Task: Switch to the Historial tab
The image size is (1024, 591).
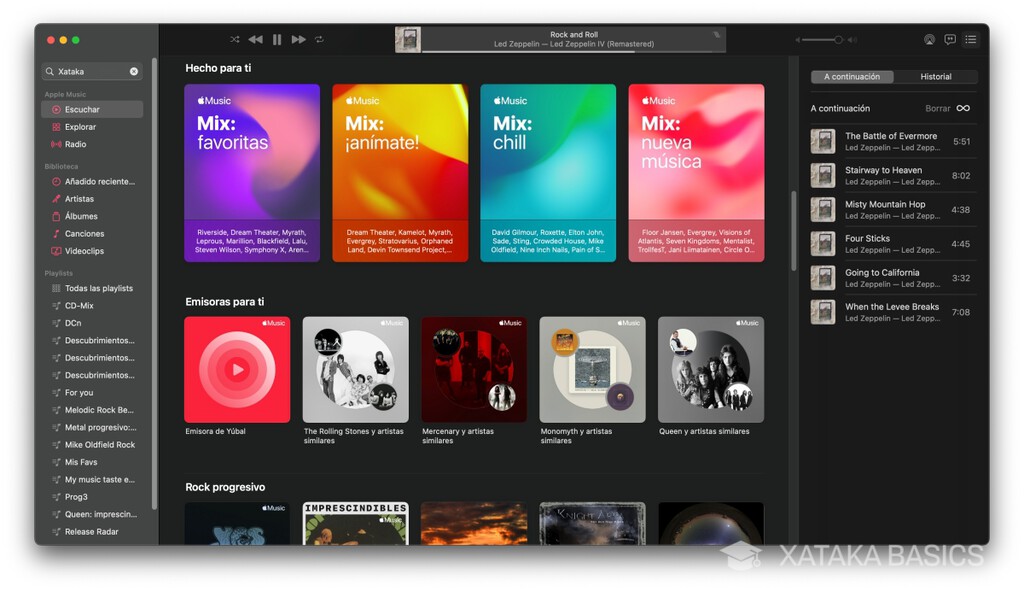Action: (x=937, y=76)
